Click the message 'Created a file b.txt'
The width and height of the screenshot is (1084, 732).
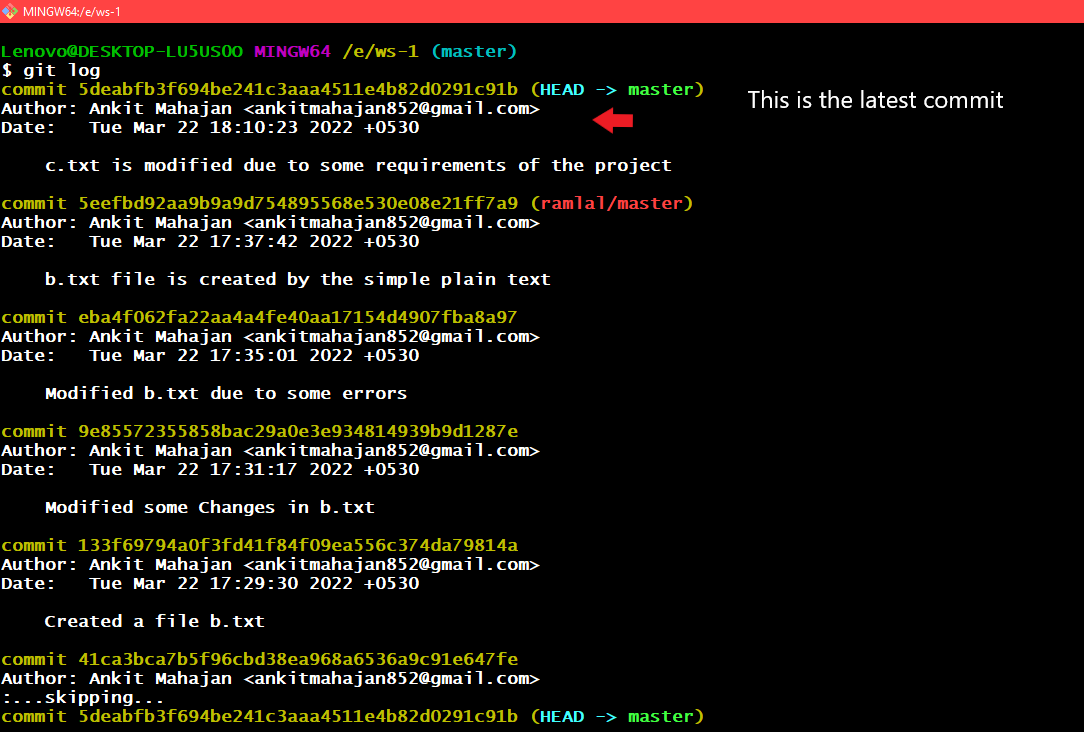point(155,621)
